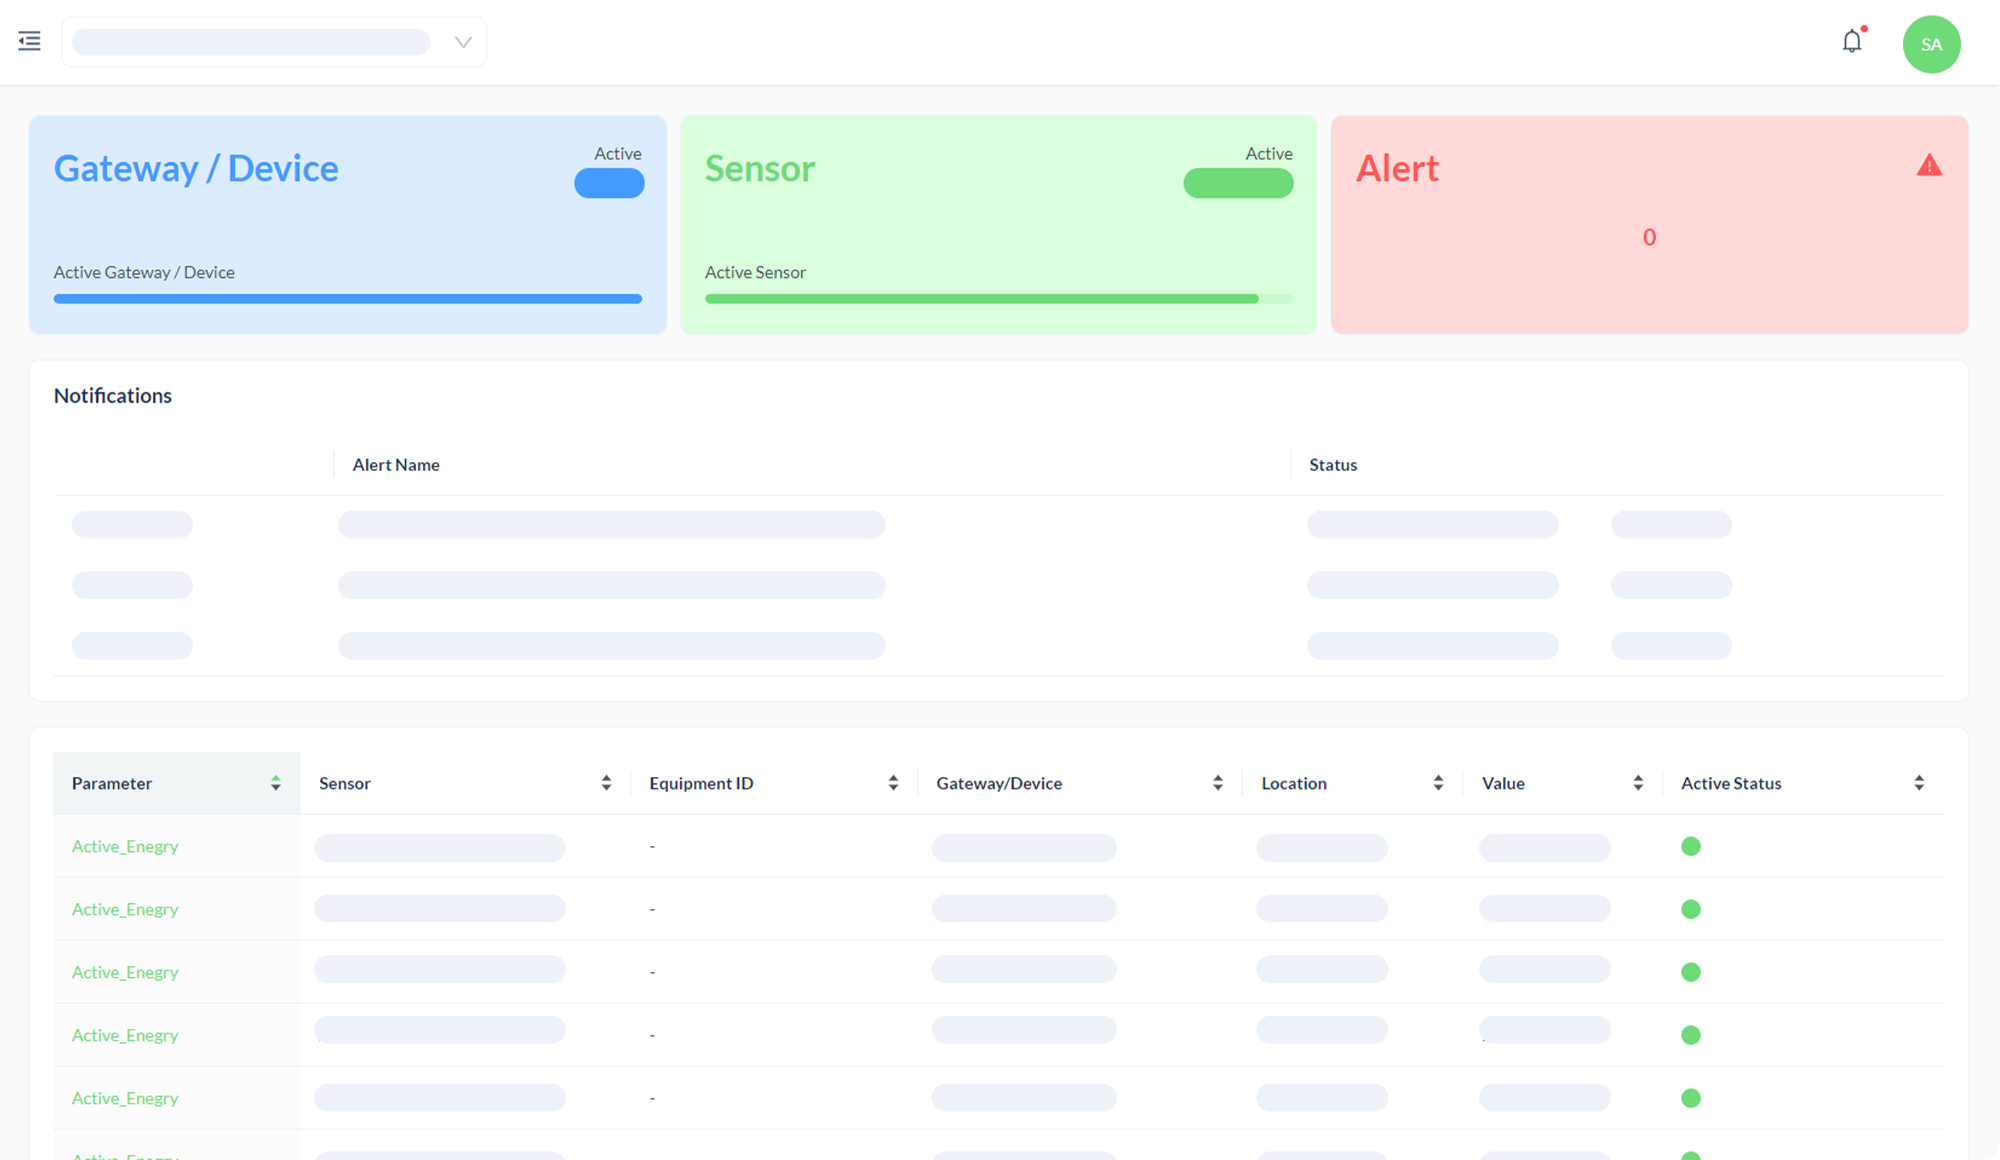Expand sorting options on the Sensor column
2000x1160 pixels.
[606, 783]
